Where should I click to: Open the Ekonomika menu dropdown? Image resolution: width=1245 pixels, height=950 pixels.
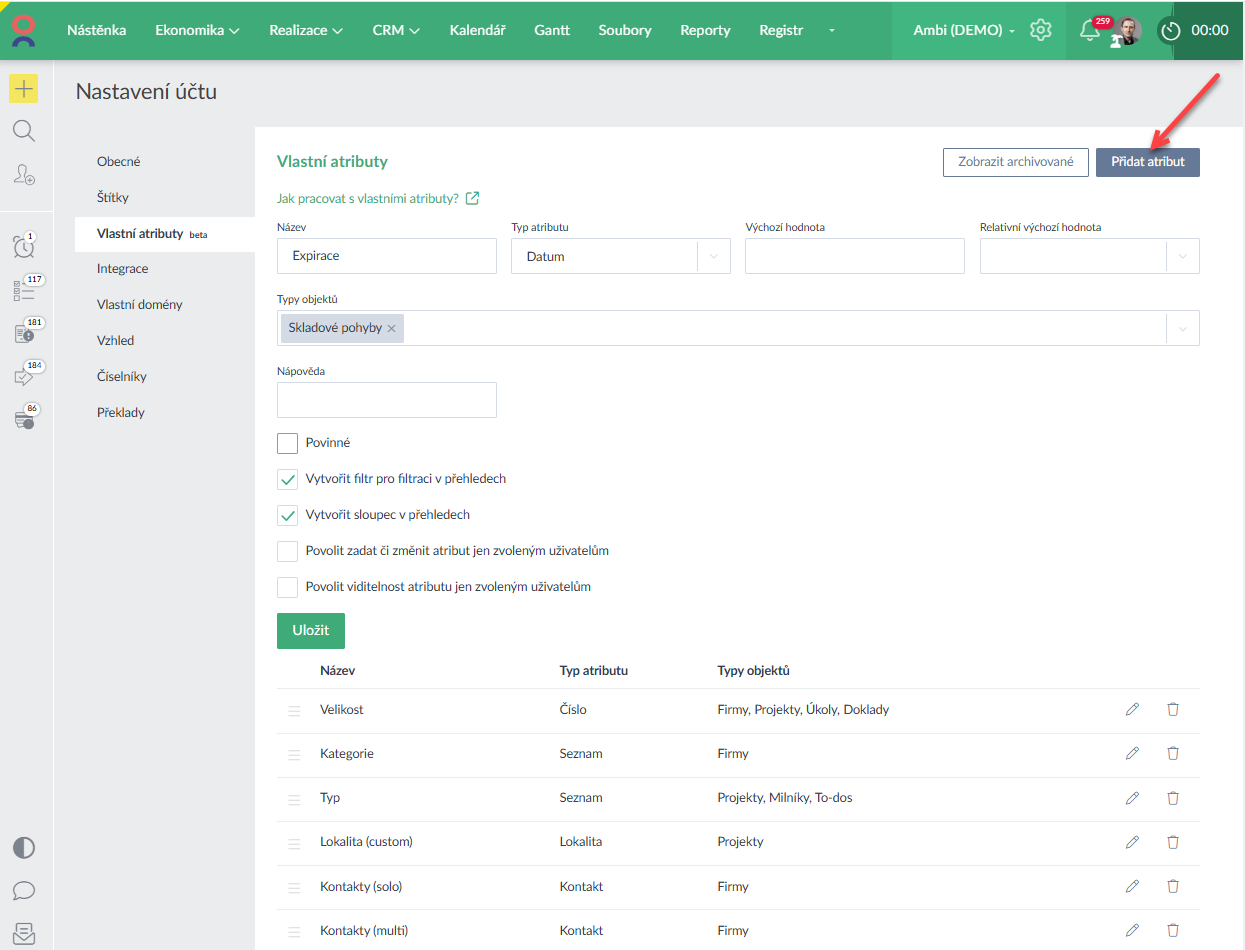pos(197,30)
